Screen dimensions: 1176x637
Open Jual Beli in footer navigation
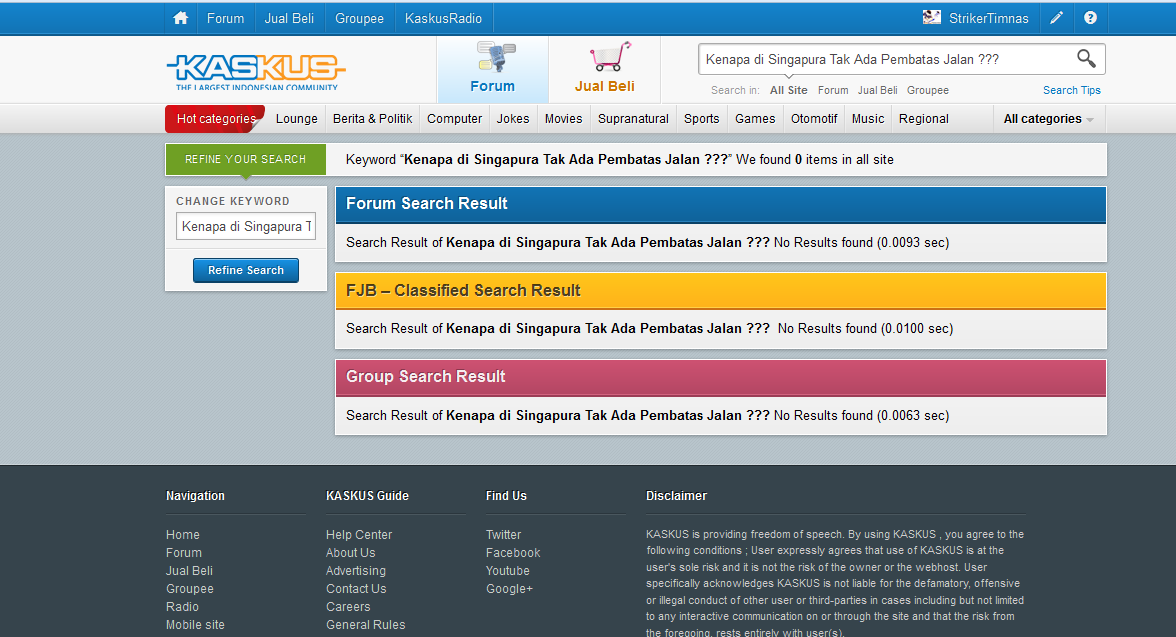[x=190, y=570]
